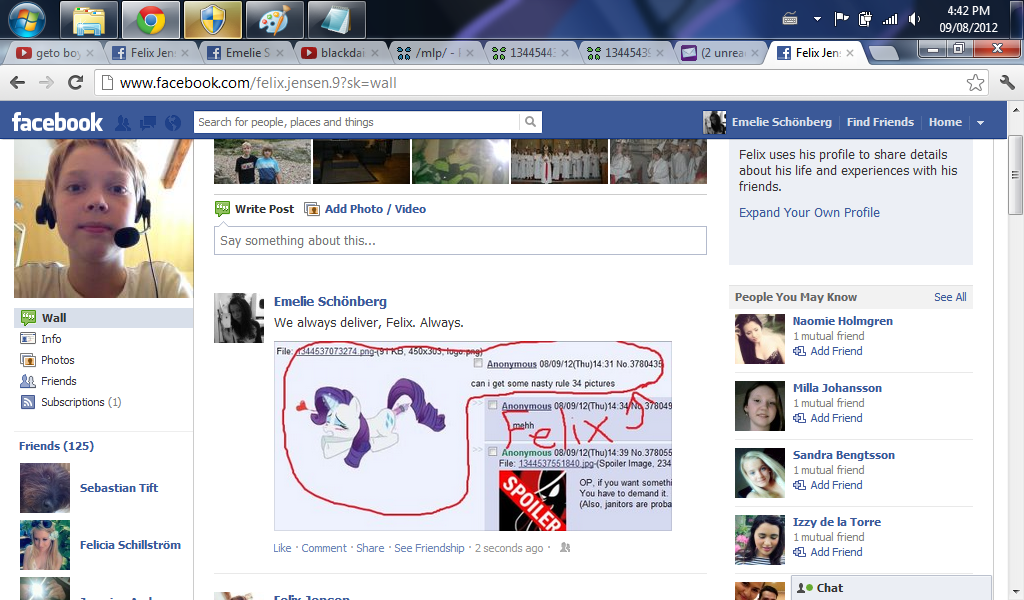
Task: Click the Action Center flag icon
Action: point(841,19)
